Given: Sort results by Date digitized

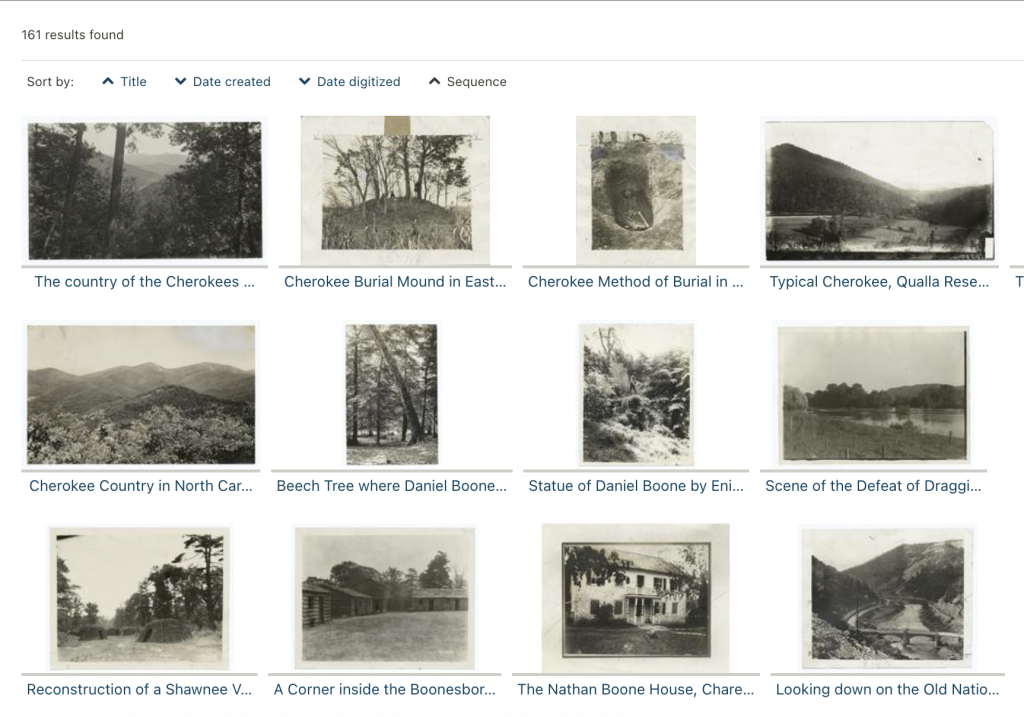Looking at the screenshot, I should tap(349, 82).
